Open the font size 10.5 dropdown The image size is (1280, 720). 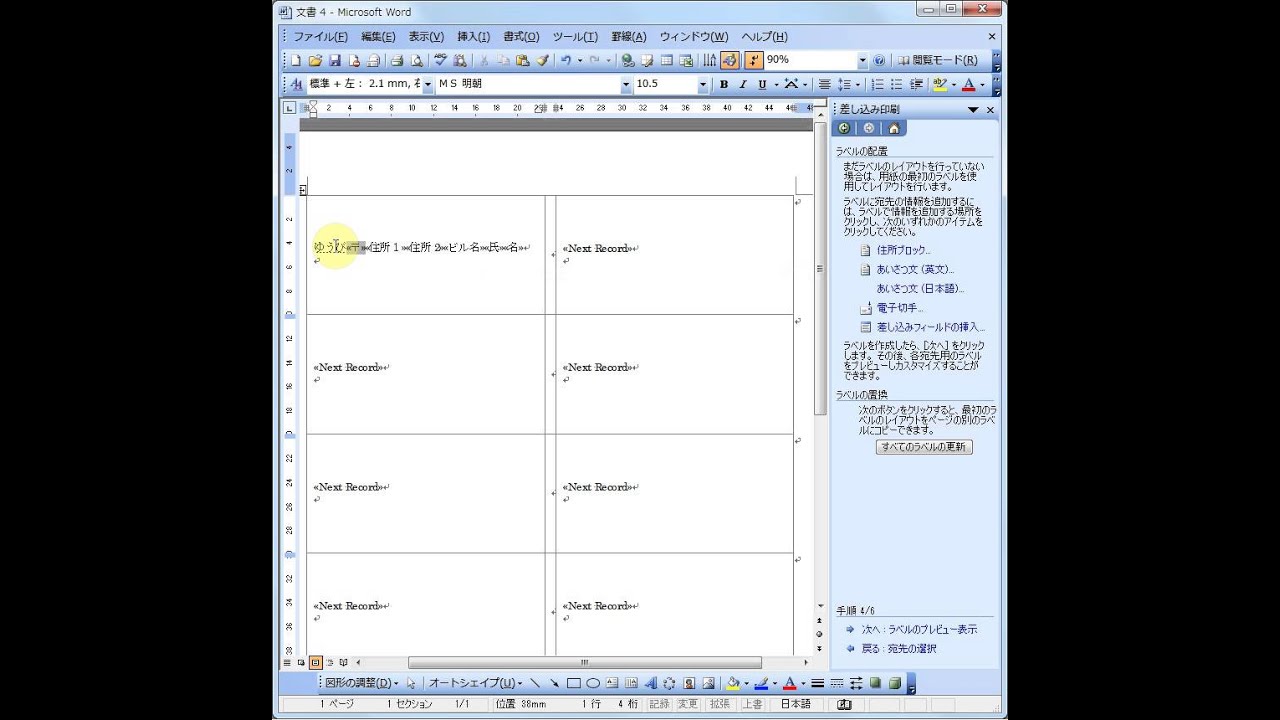(x=703, y=85)
